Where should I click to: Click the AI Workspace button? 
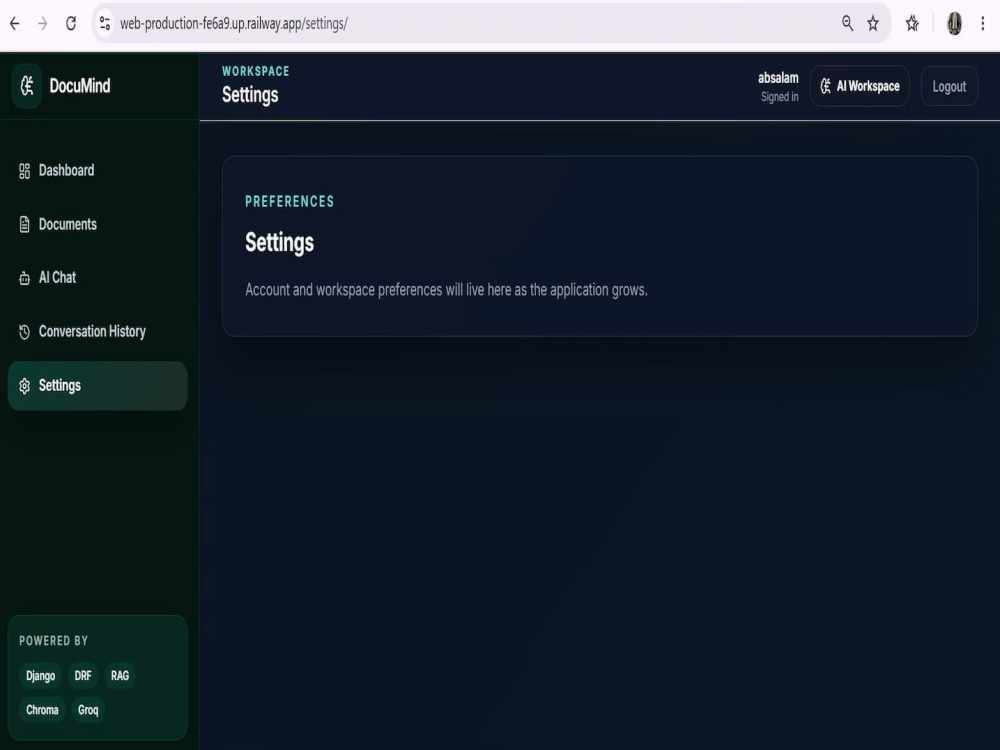[860, 86]
